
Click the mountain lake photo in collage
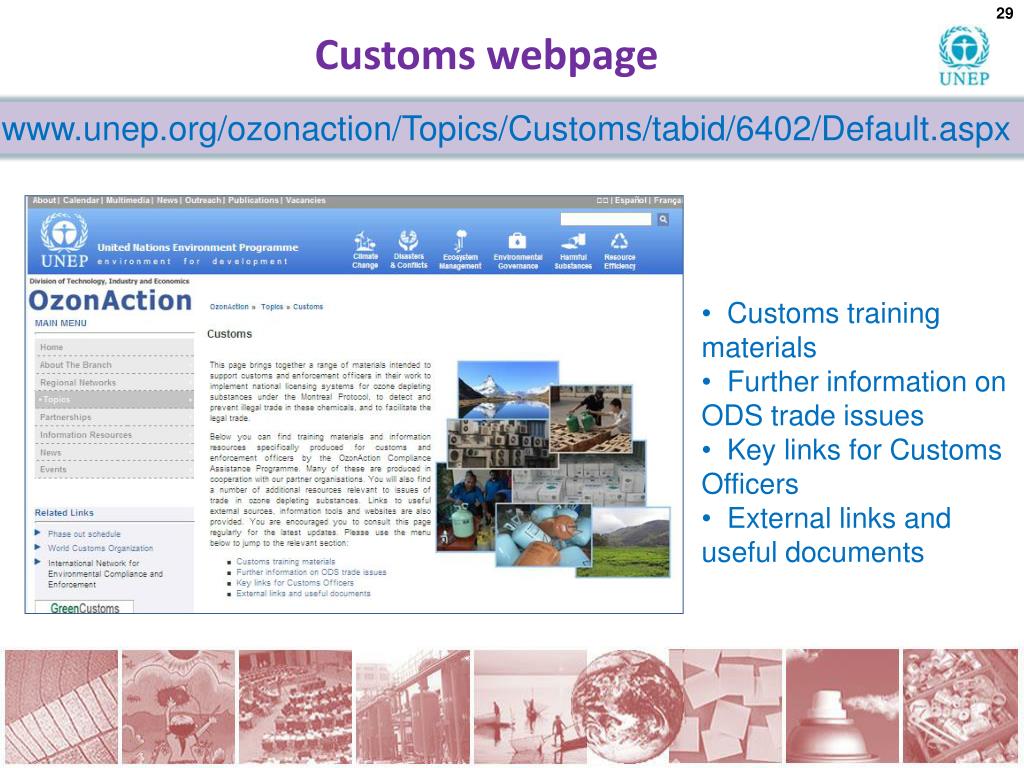coord(508,390)
